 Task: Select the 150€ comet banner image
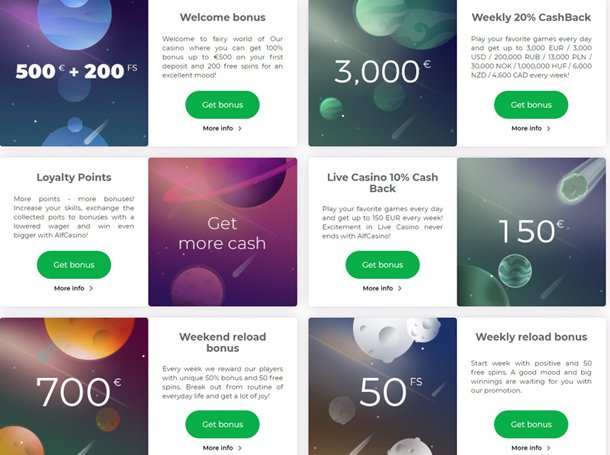[x=531, y=232]
